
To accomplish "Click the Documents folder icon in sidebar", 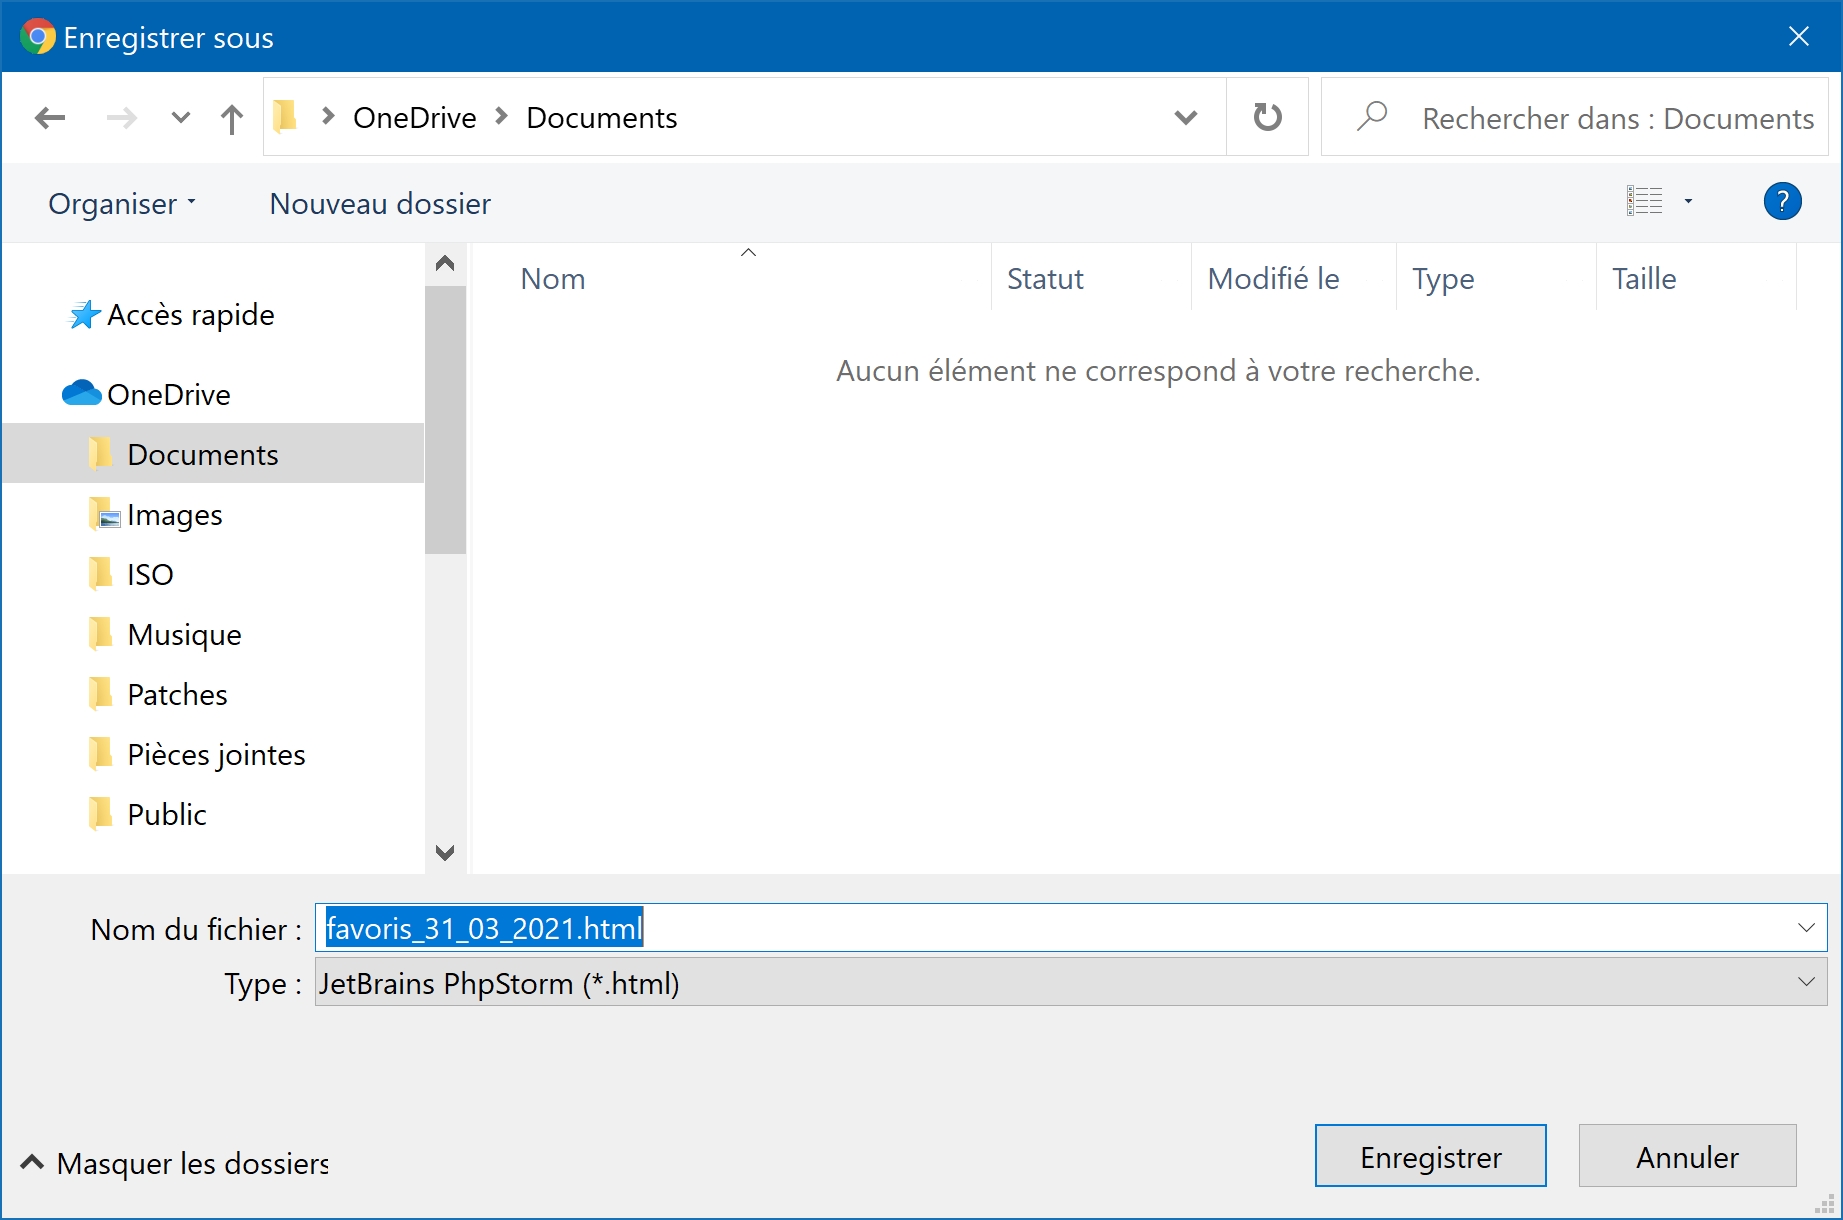I will (x=101, y=454).
